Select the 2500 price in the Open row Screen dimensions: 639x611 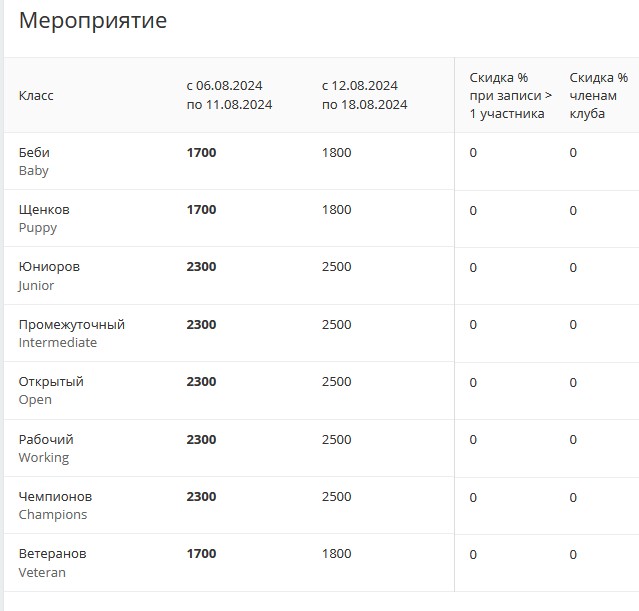[337, 382]
